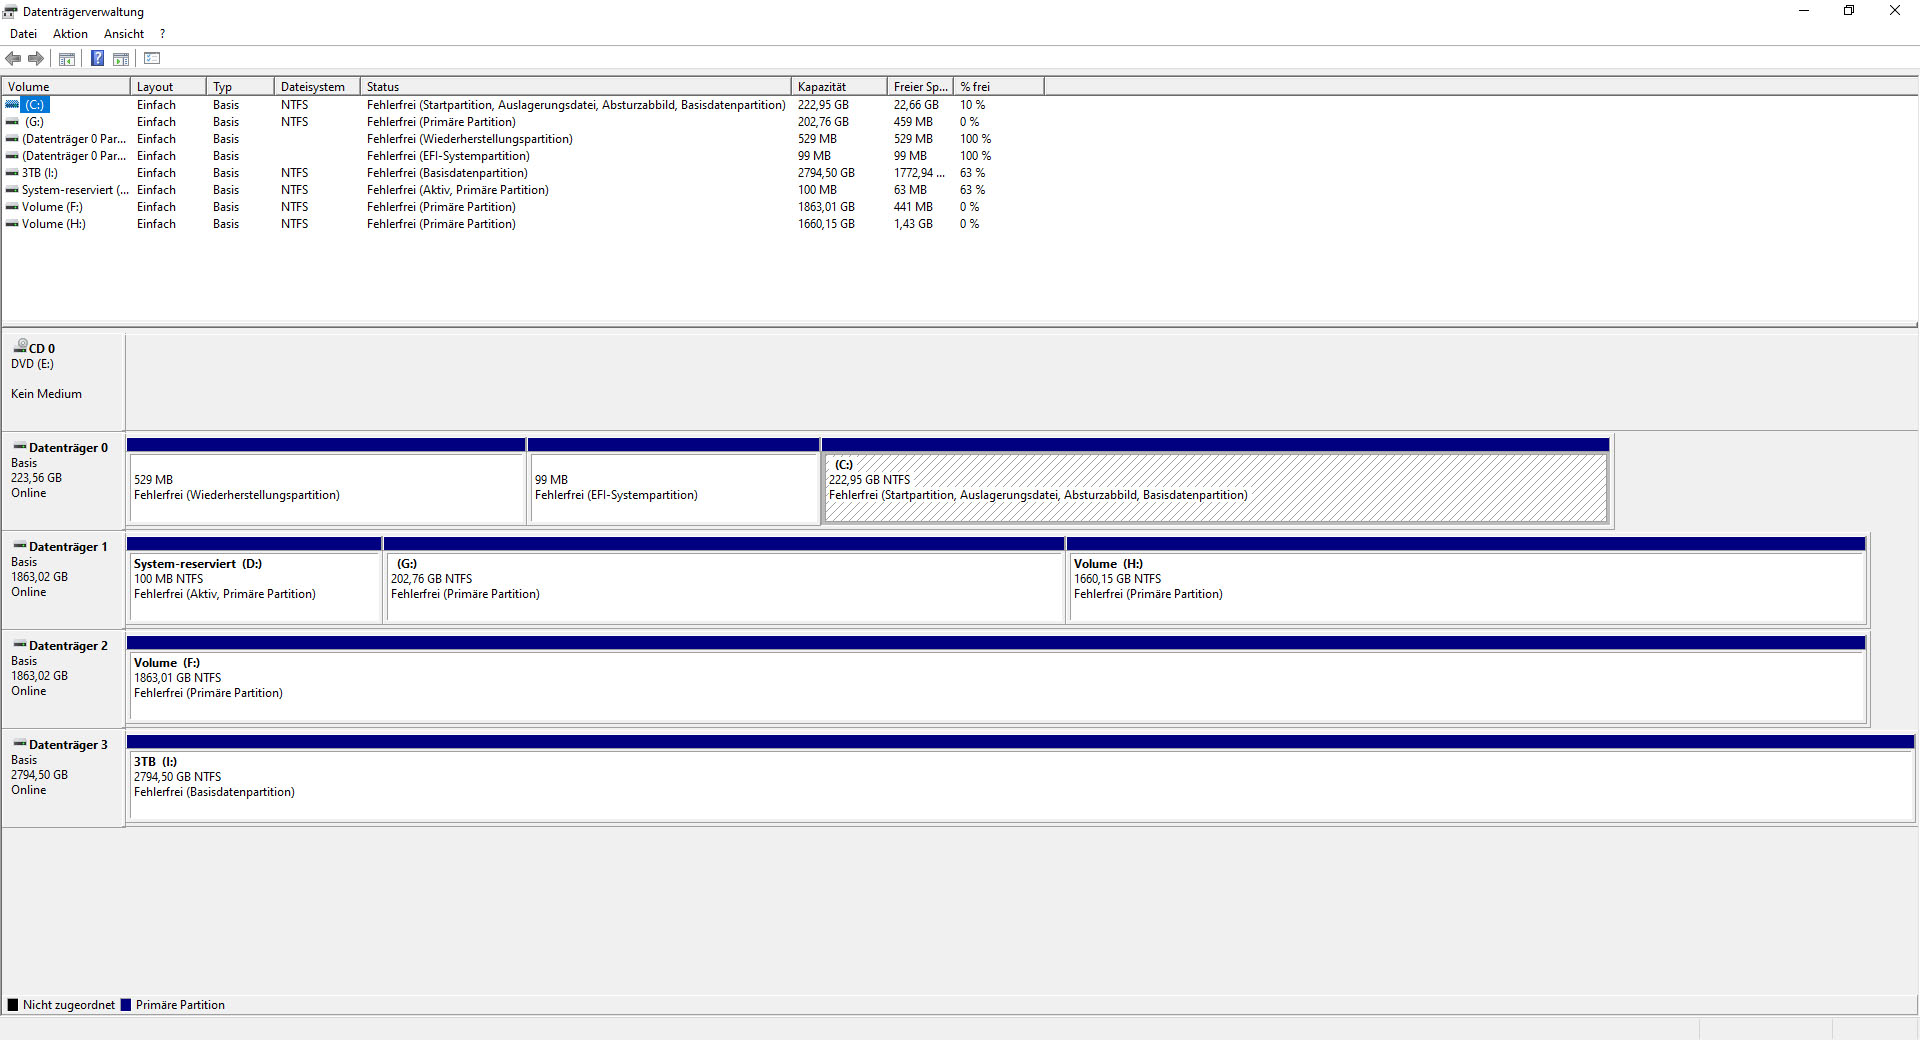Select the (G:) 202,76 GB partition block
The image size is (1920, 1040).
click(724, 580)
